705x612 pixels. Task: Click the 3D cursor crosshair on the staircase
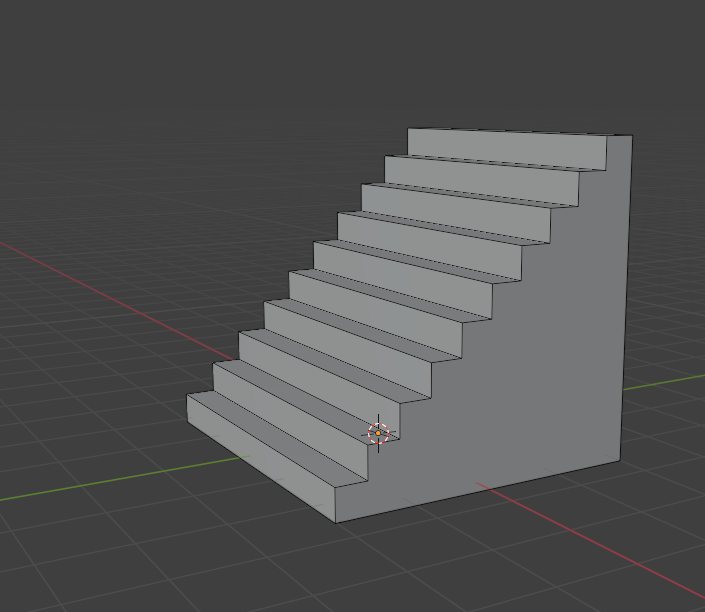pos(378,433)
